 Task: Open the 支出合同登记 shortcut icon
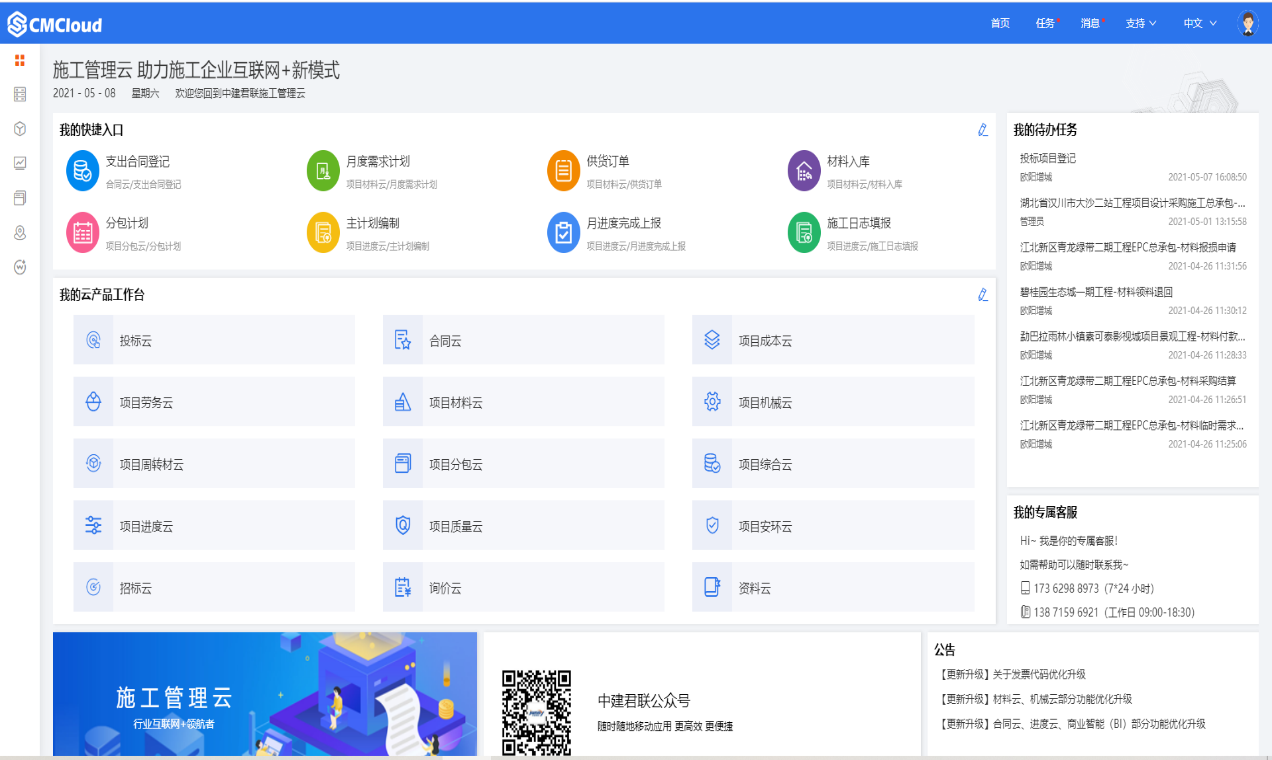point(83,170)
